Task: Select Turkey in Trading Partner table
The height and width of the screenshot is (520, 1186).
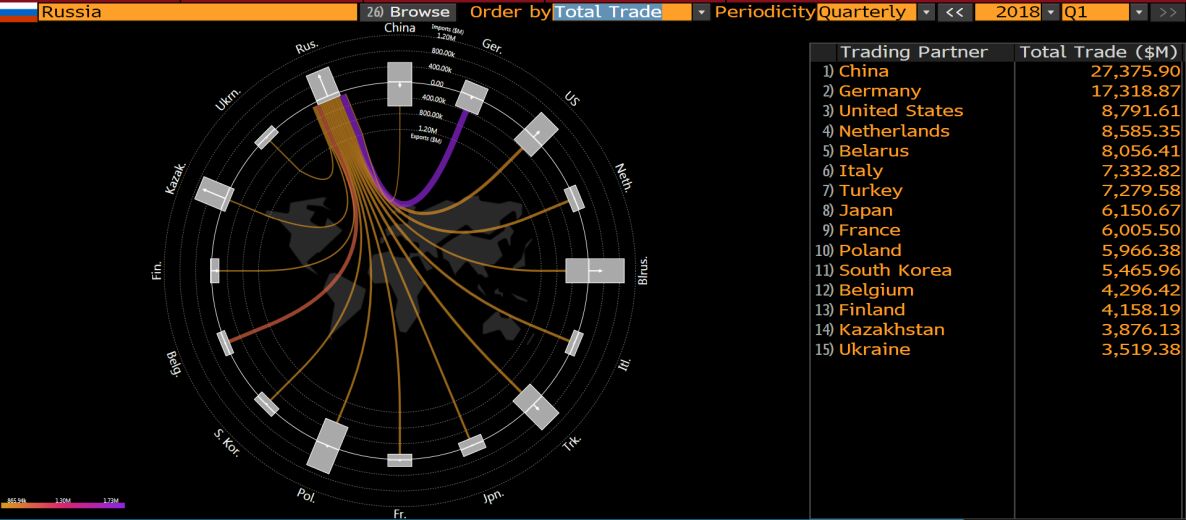Action: coord(871,190)
